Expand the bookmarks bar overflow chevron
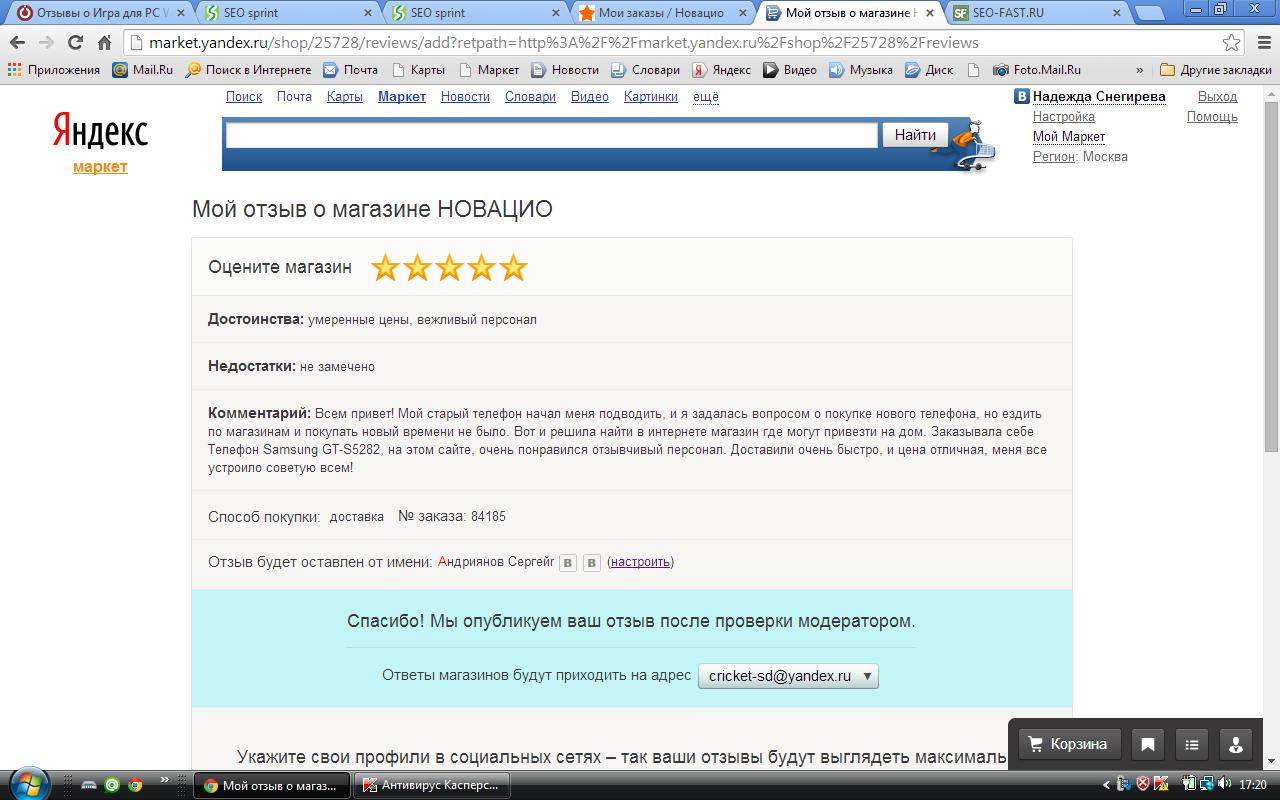 pyautogui.click(x=1139, y=70)
